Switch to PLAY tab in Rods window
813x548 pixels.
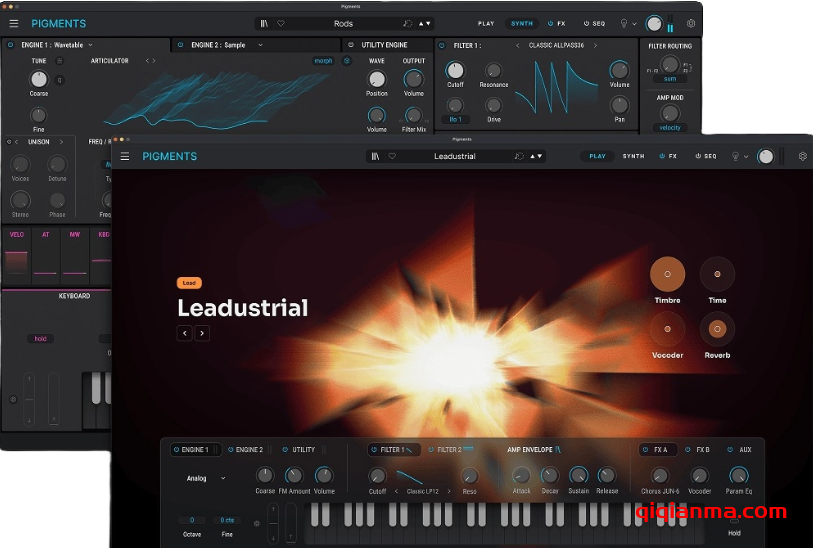486,23
